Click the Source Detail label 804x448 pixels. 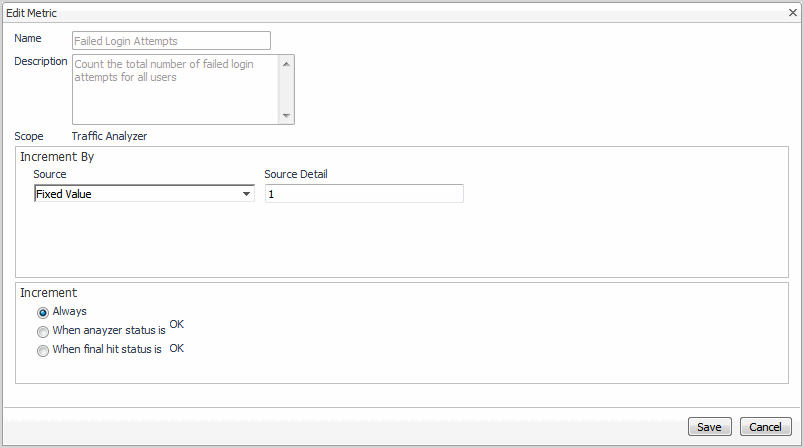point(296,174)
